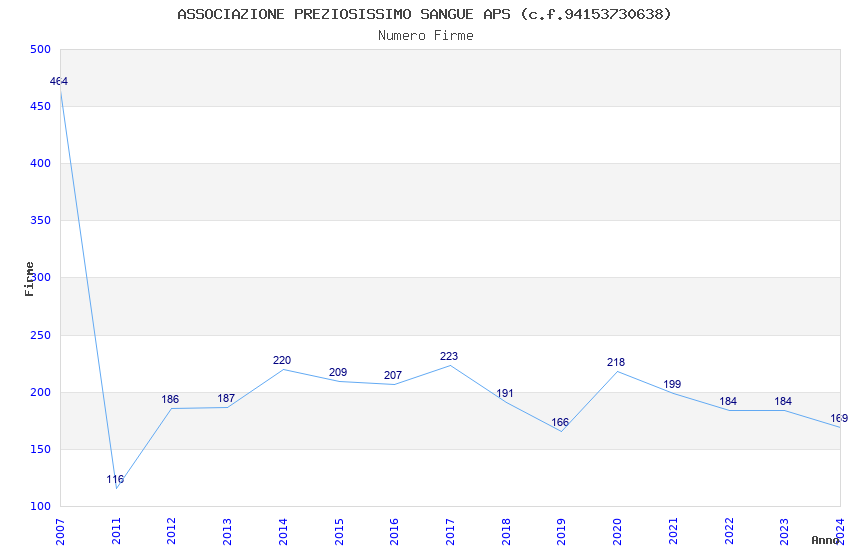Screen dimensions: 850x550
Task: Click the 2019 x-axis year label
Action: click(x=561, y=531)
